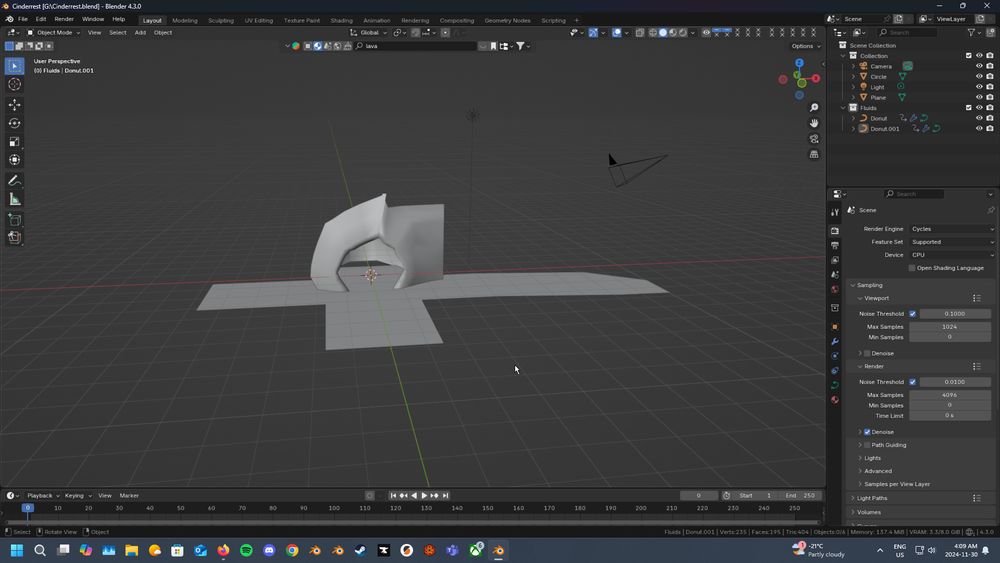Viewport: 1000px width, 563px height.
Task: Open the Render Engine dropdown
Action: click(x=951, y=229)
